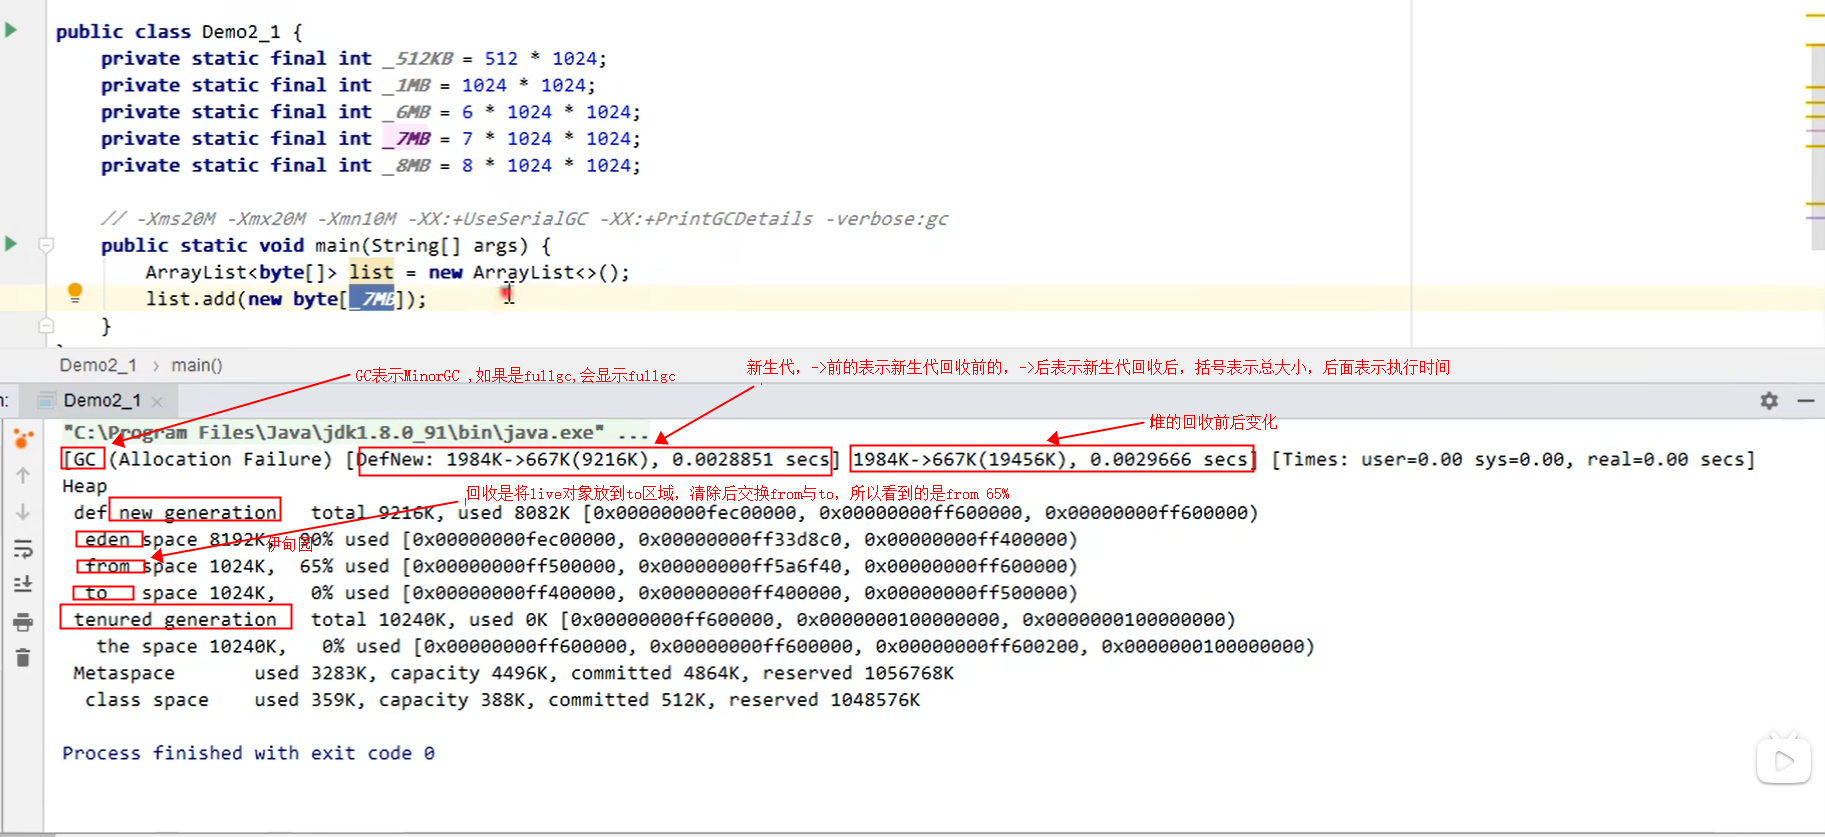The width and height of the screenshot is (1825, 837).
Task: Click 'Process finished with exit code 0'
Action: 248,753
